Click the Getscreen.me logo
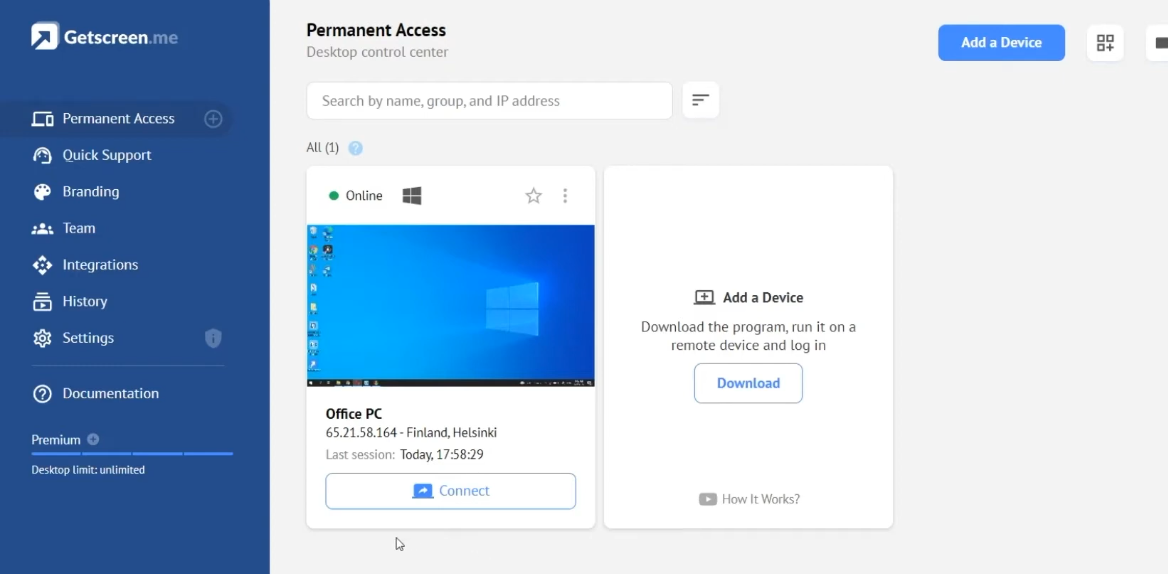The height and width of the screenshot is (574, 1168). point(105,37)
